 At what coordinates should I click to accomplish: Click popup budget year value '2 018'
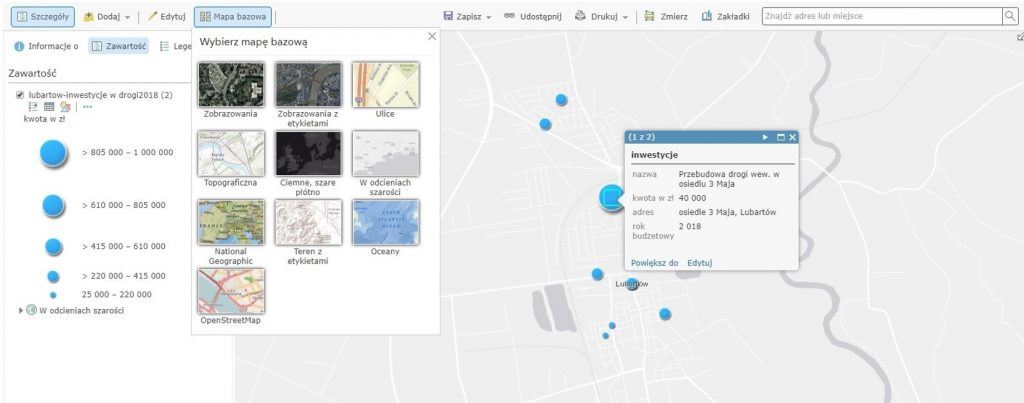(689, 226)
